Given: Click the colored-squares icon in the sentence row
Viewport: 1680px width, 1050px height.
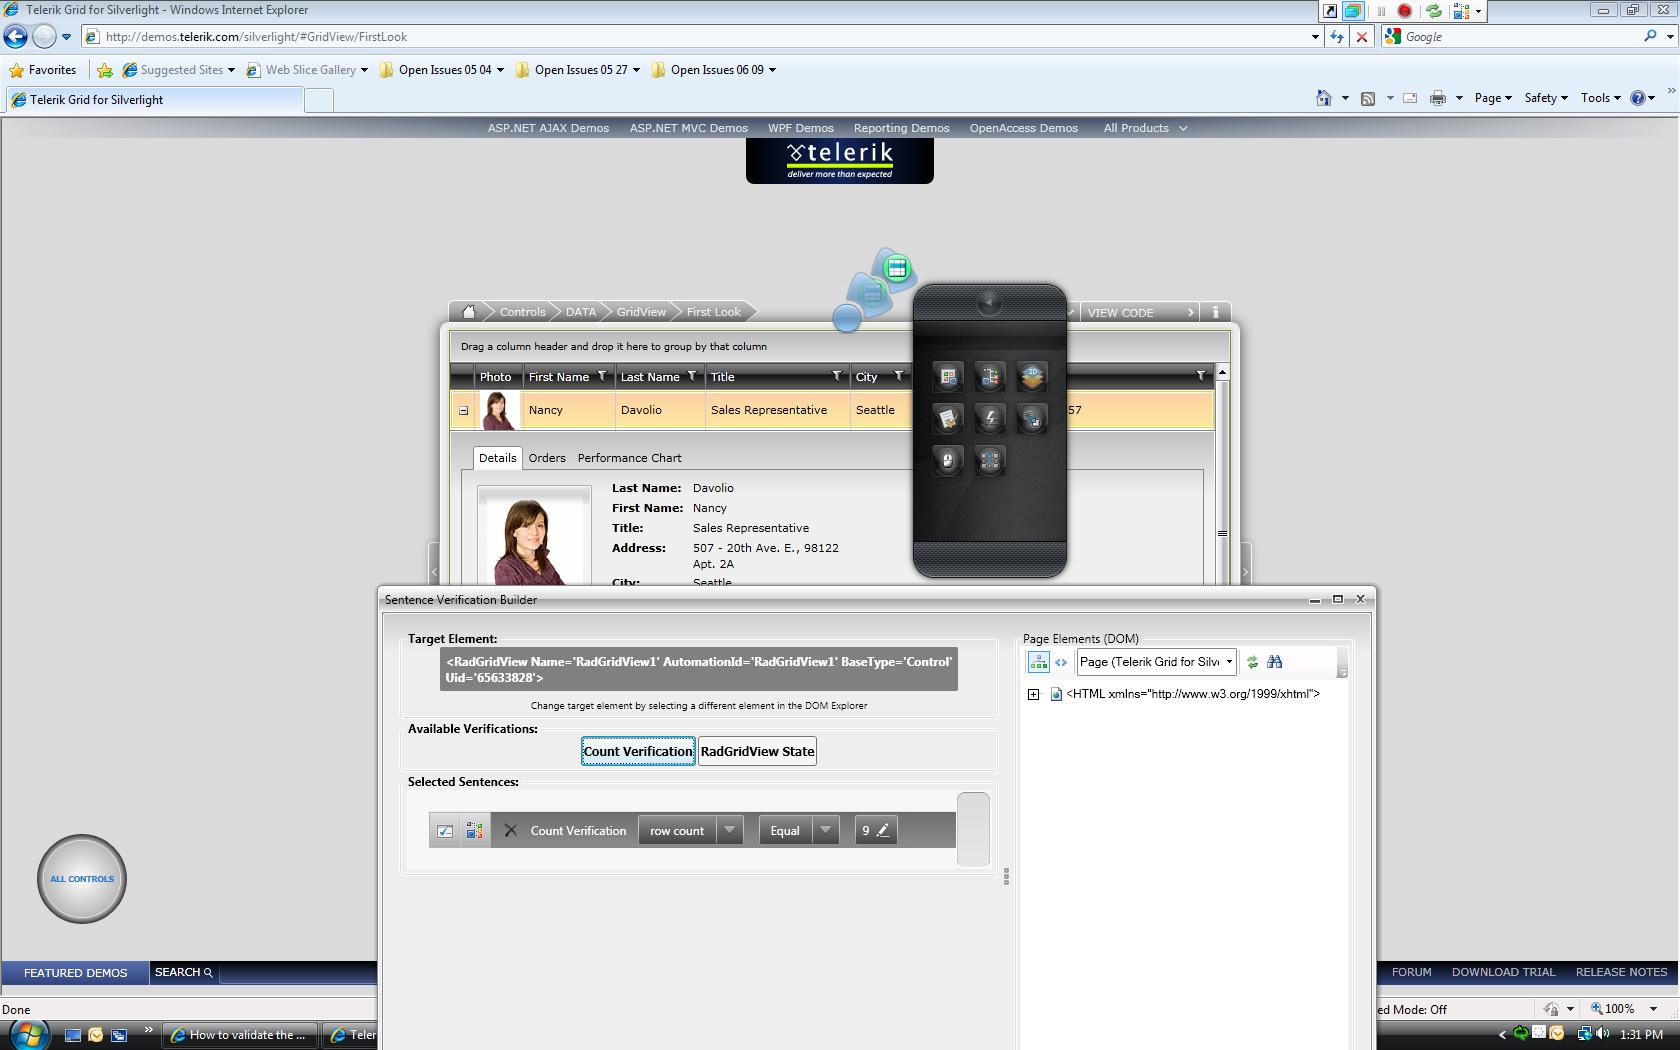Looking at the screenshot, I should point(475,830).
